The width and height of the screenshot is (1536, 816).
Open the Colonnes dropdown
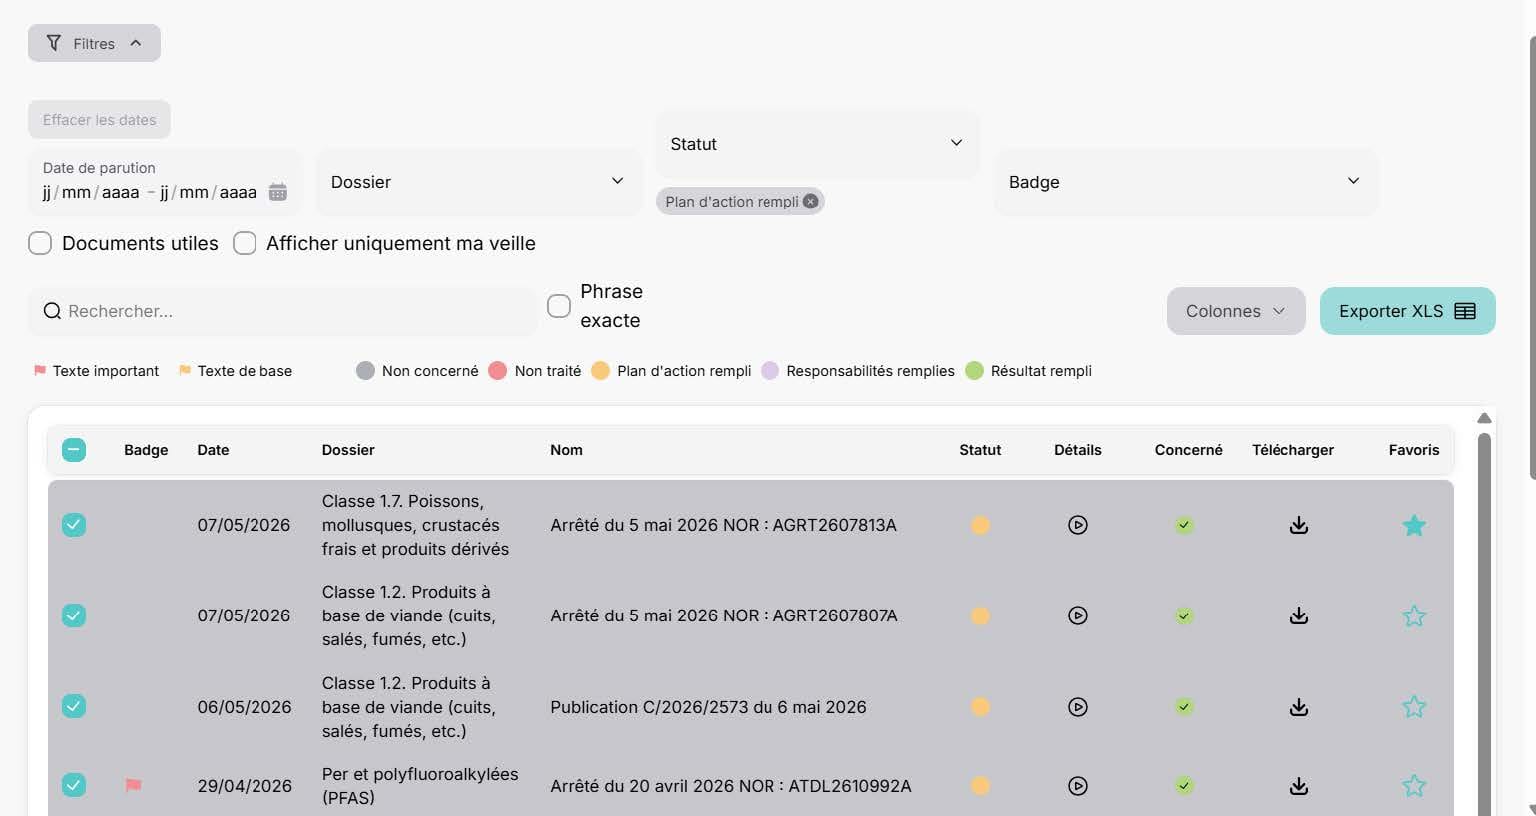pos(1236,311)
